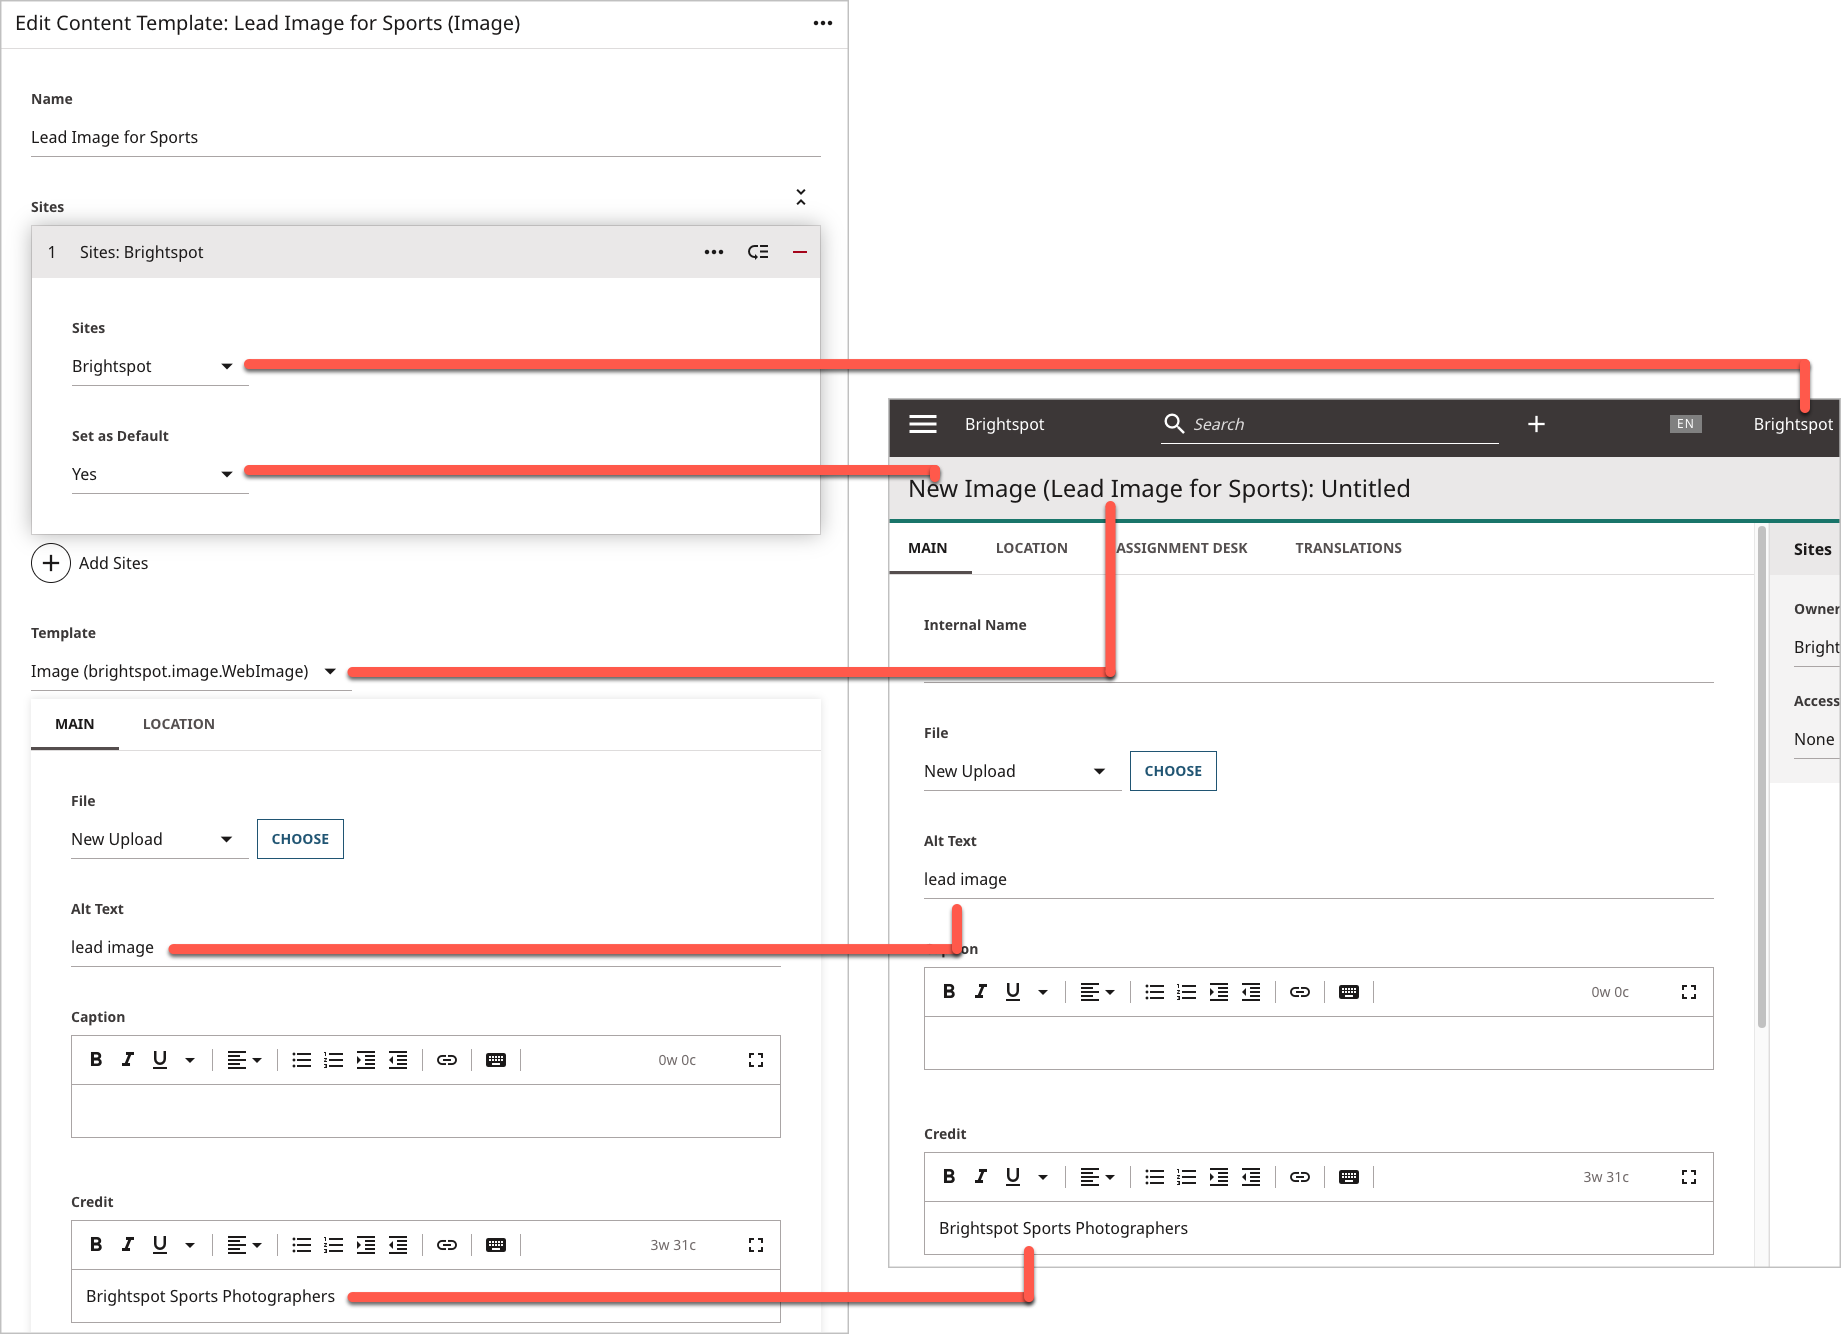The width and height of the screenshot is (1842, 1334).
Task: Switch to the MAIN tab in the template editor
Action: pyautogui.click(x=75, y=724)
